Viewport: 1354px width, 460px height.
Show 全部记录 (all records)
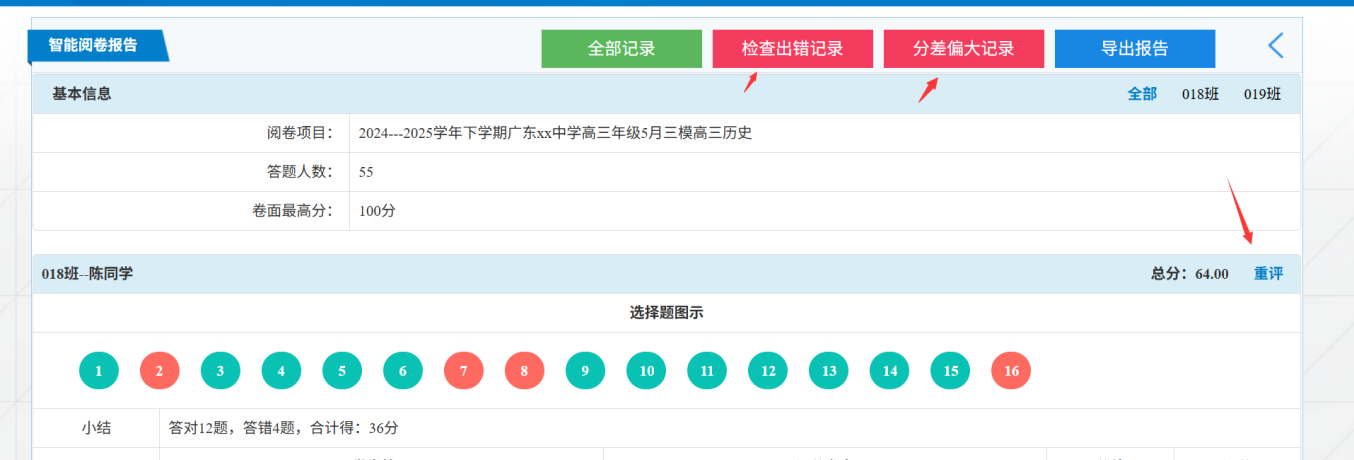click(621, 49)
